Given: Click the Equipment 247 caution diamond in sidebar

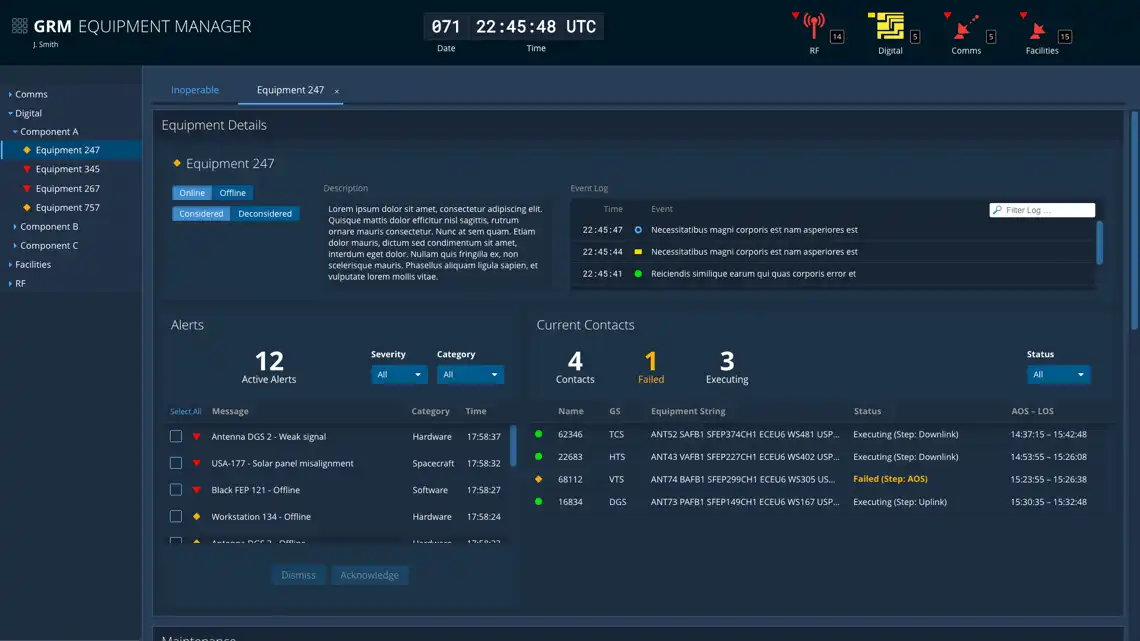Looking at the screenshot, I should 27,150.
